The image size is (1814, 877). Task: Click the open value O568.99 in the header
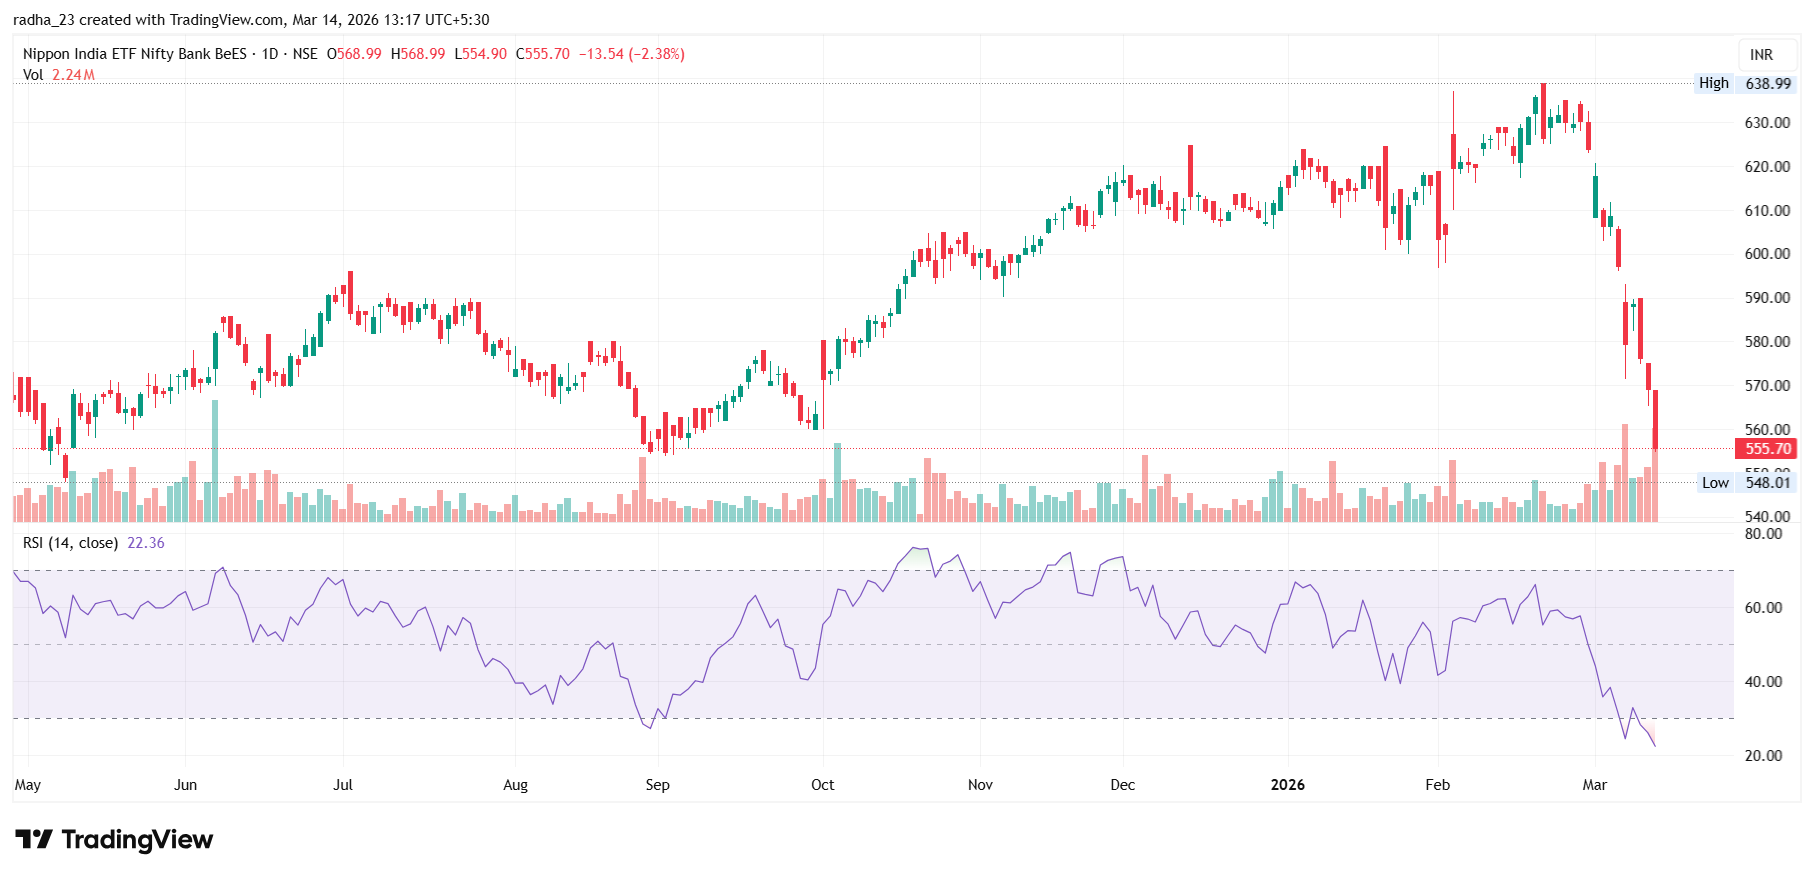point(354,54)
